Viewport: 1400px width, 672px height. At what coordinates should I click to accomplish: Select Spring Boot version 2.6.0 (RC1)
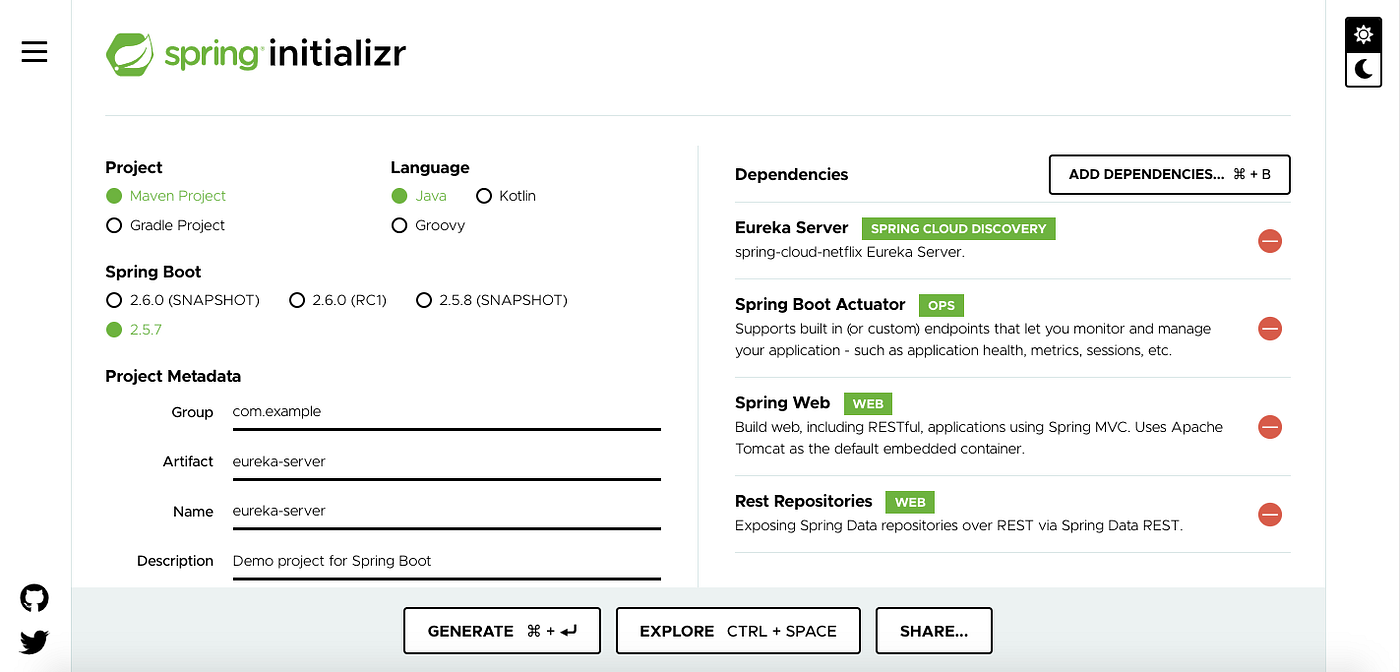297,300
